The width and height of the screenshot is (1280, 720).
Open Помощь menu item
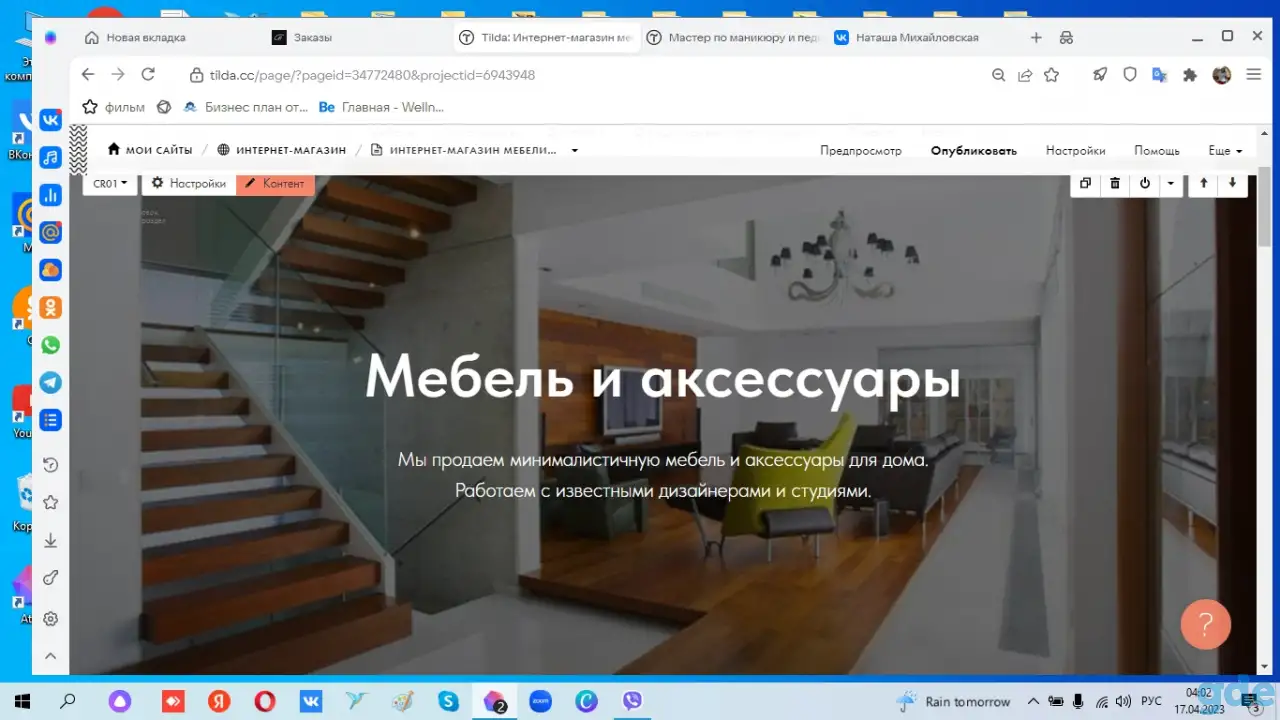click(1156, 151)
